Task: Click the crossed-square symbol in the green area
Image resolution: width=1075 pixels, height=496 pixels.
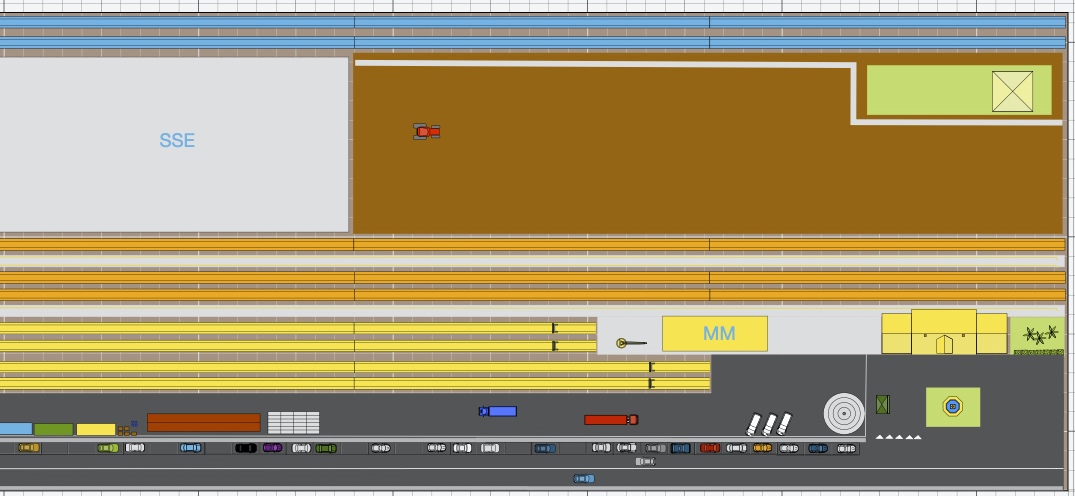Action: click(x=1012, y=92)
